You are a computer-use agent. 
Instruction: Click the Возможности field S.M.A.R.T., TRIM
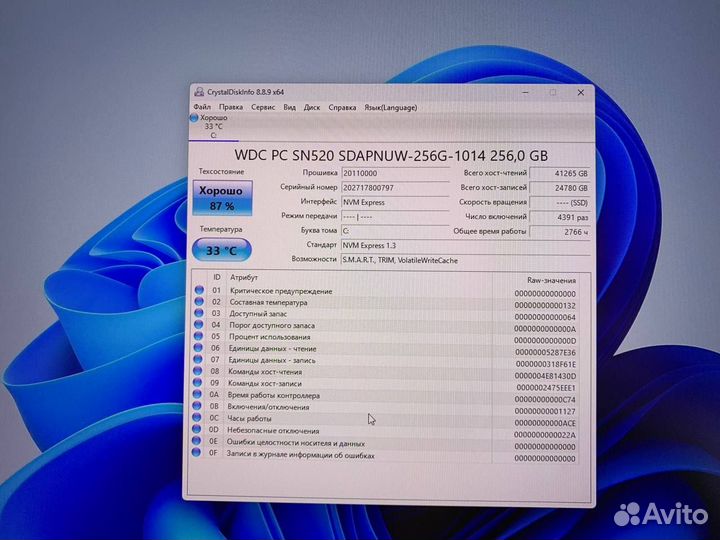pyautogui.click(x=466, y=260)
